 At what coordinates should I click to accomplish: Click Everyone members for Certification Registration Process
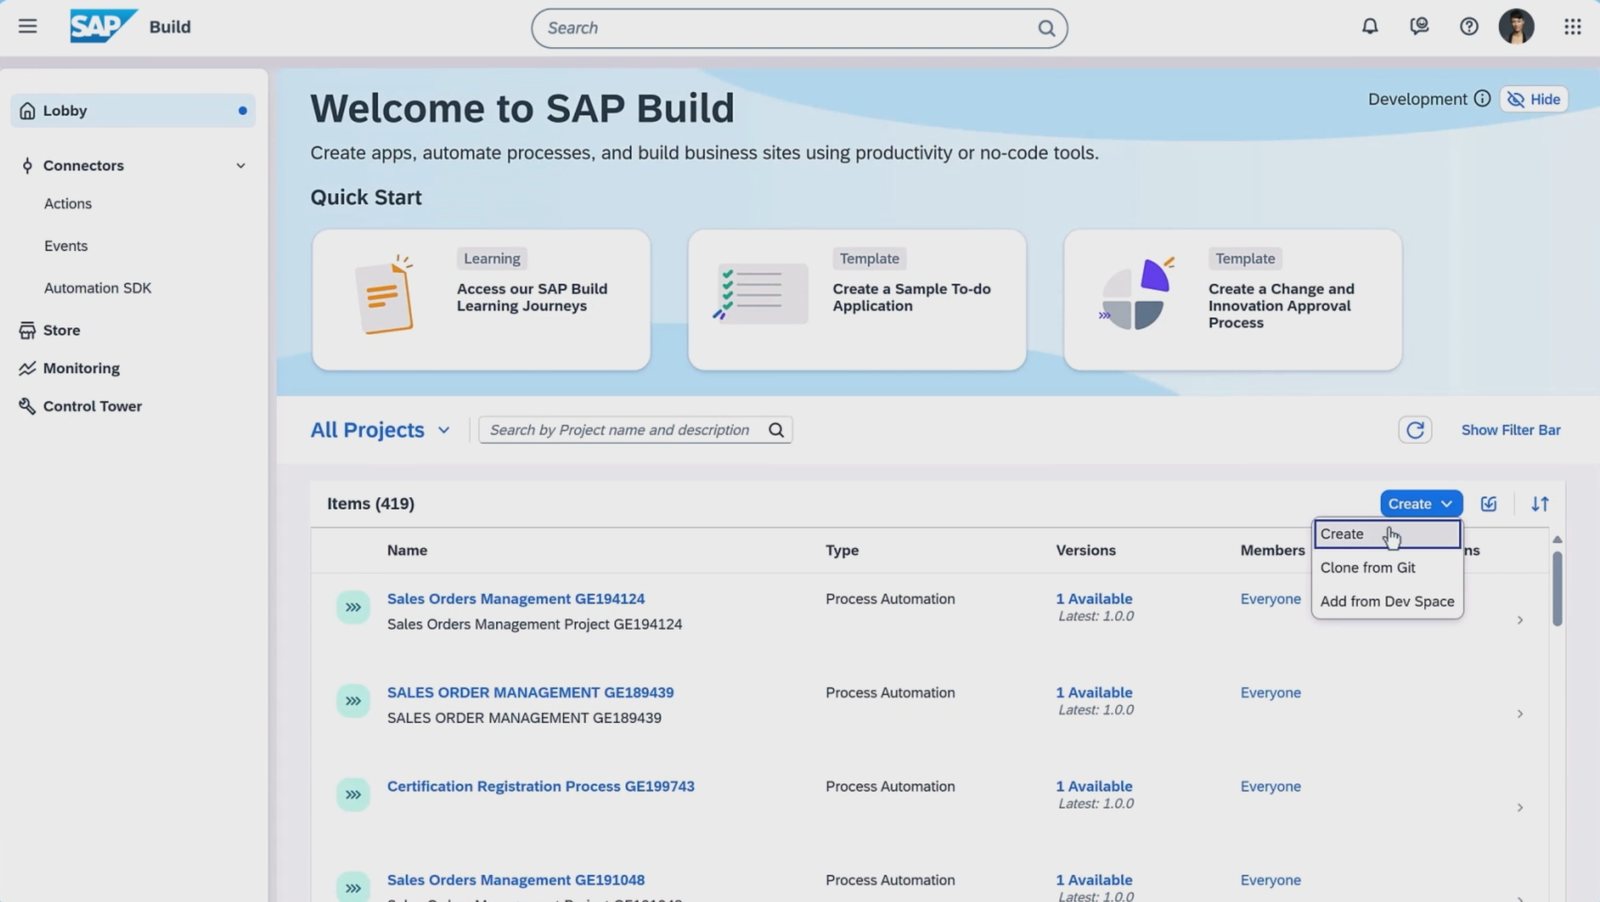point(1270,787)
